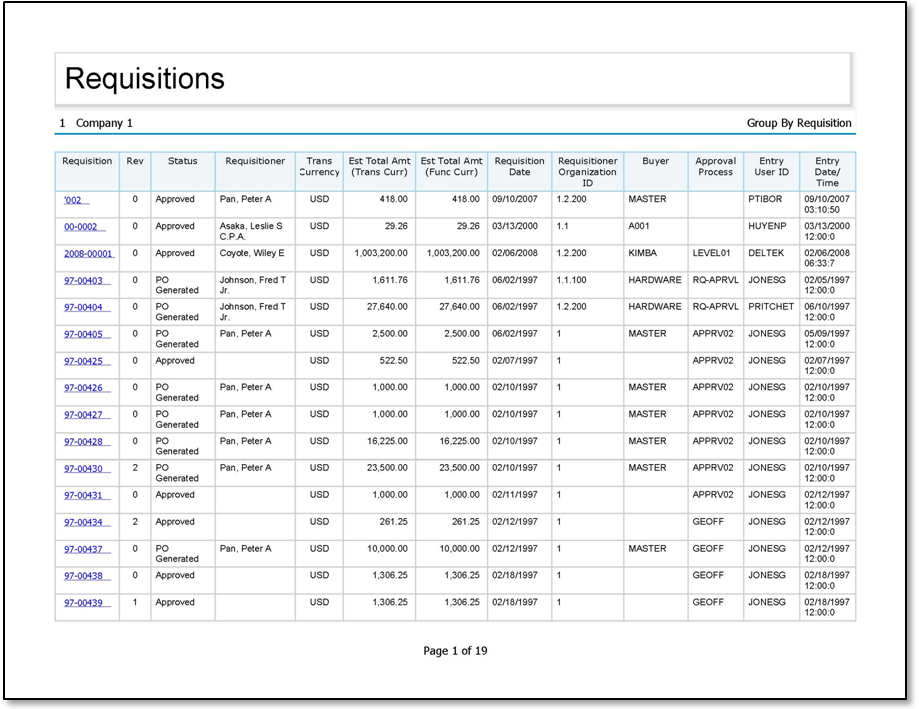Image resolution: width=919 pixels, height=709 pixels.
Task: Click requisition 2008-00001 link
Action: [x=88, y=254]
